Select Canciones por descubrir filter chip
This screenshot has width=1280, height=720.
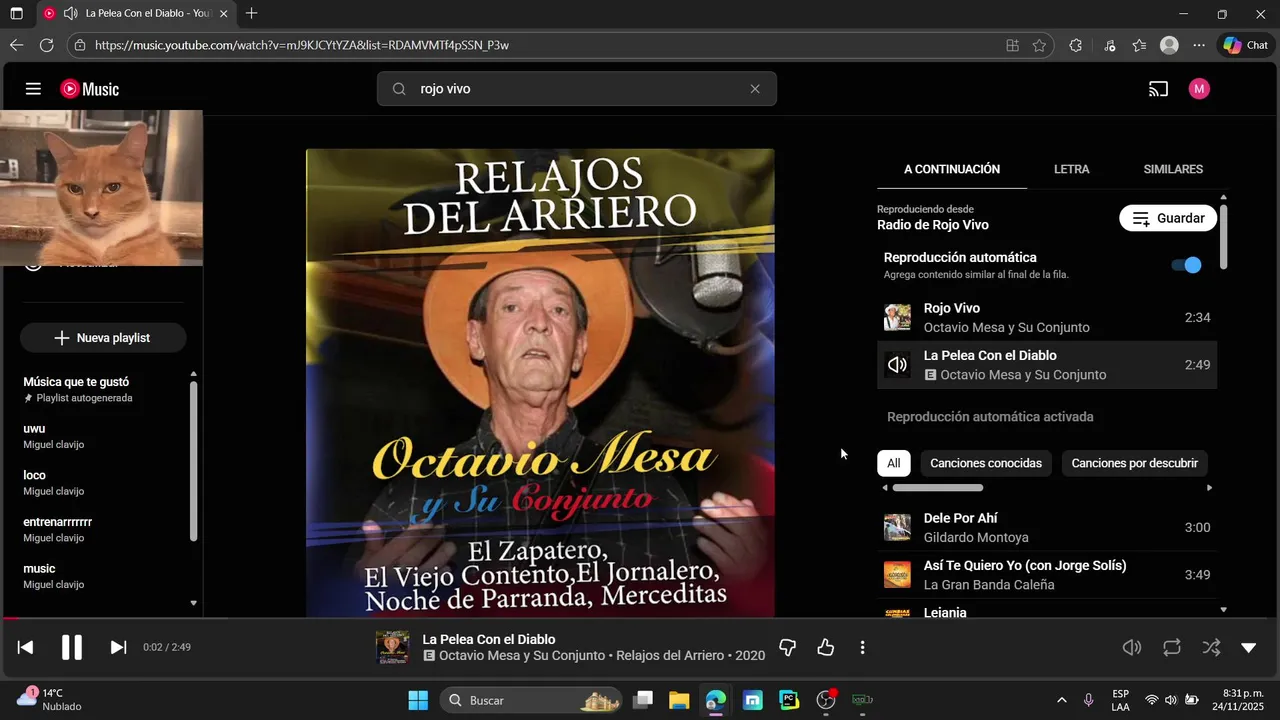[x=1134, y=463]
